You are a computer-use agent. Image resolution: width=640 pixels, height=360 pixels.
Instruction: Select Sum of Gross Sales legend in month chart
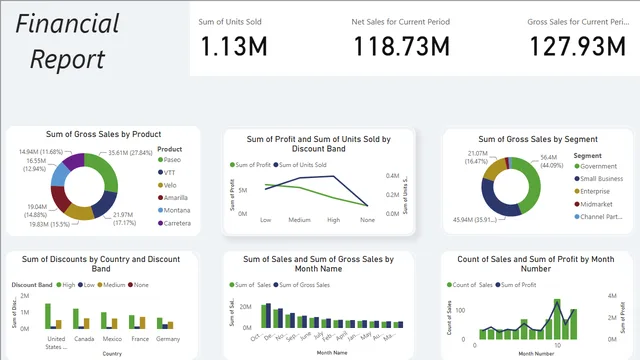(302, 285)
